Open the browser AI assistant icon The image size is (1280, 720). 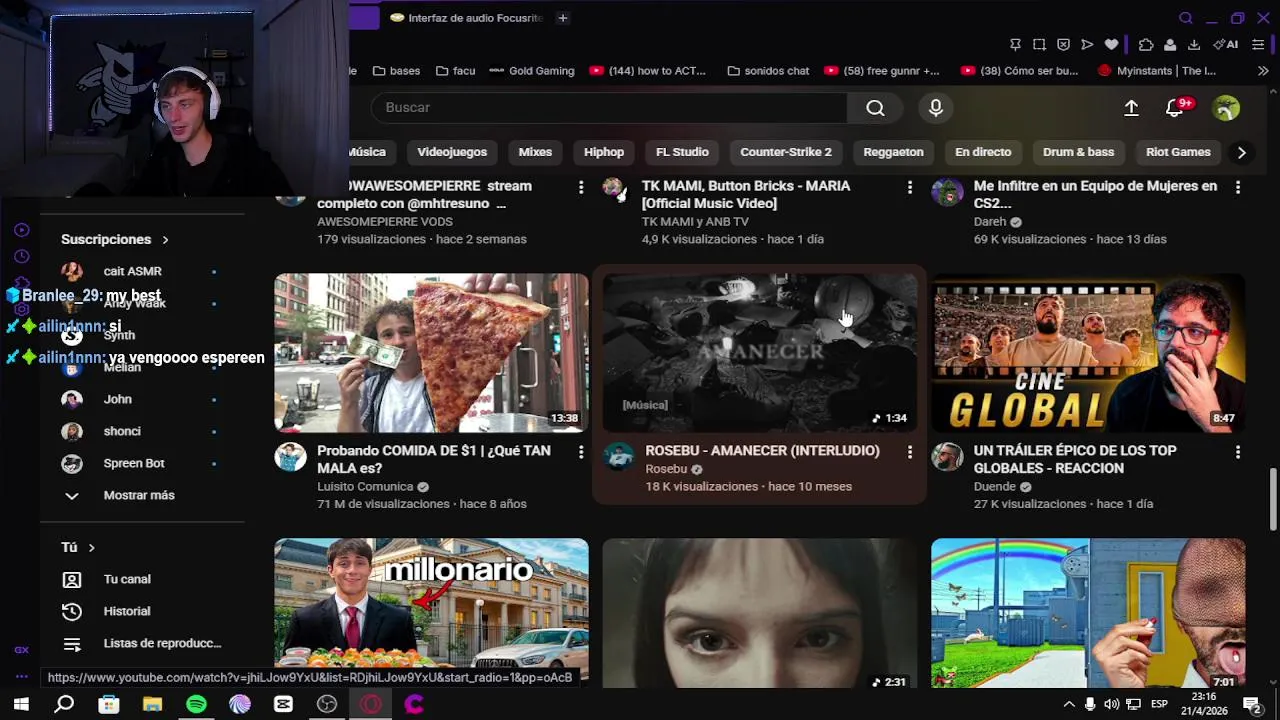point(1226,45)
